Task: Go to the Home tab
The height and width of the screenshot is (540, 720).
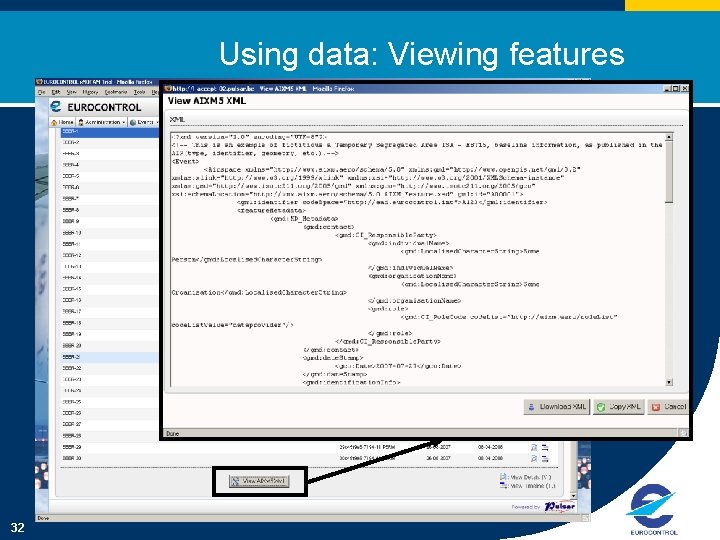Action: click(x=62, y=122)
